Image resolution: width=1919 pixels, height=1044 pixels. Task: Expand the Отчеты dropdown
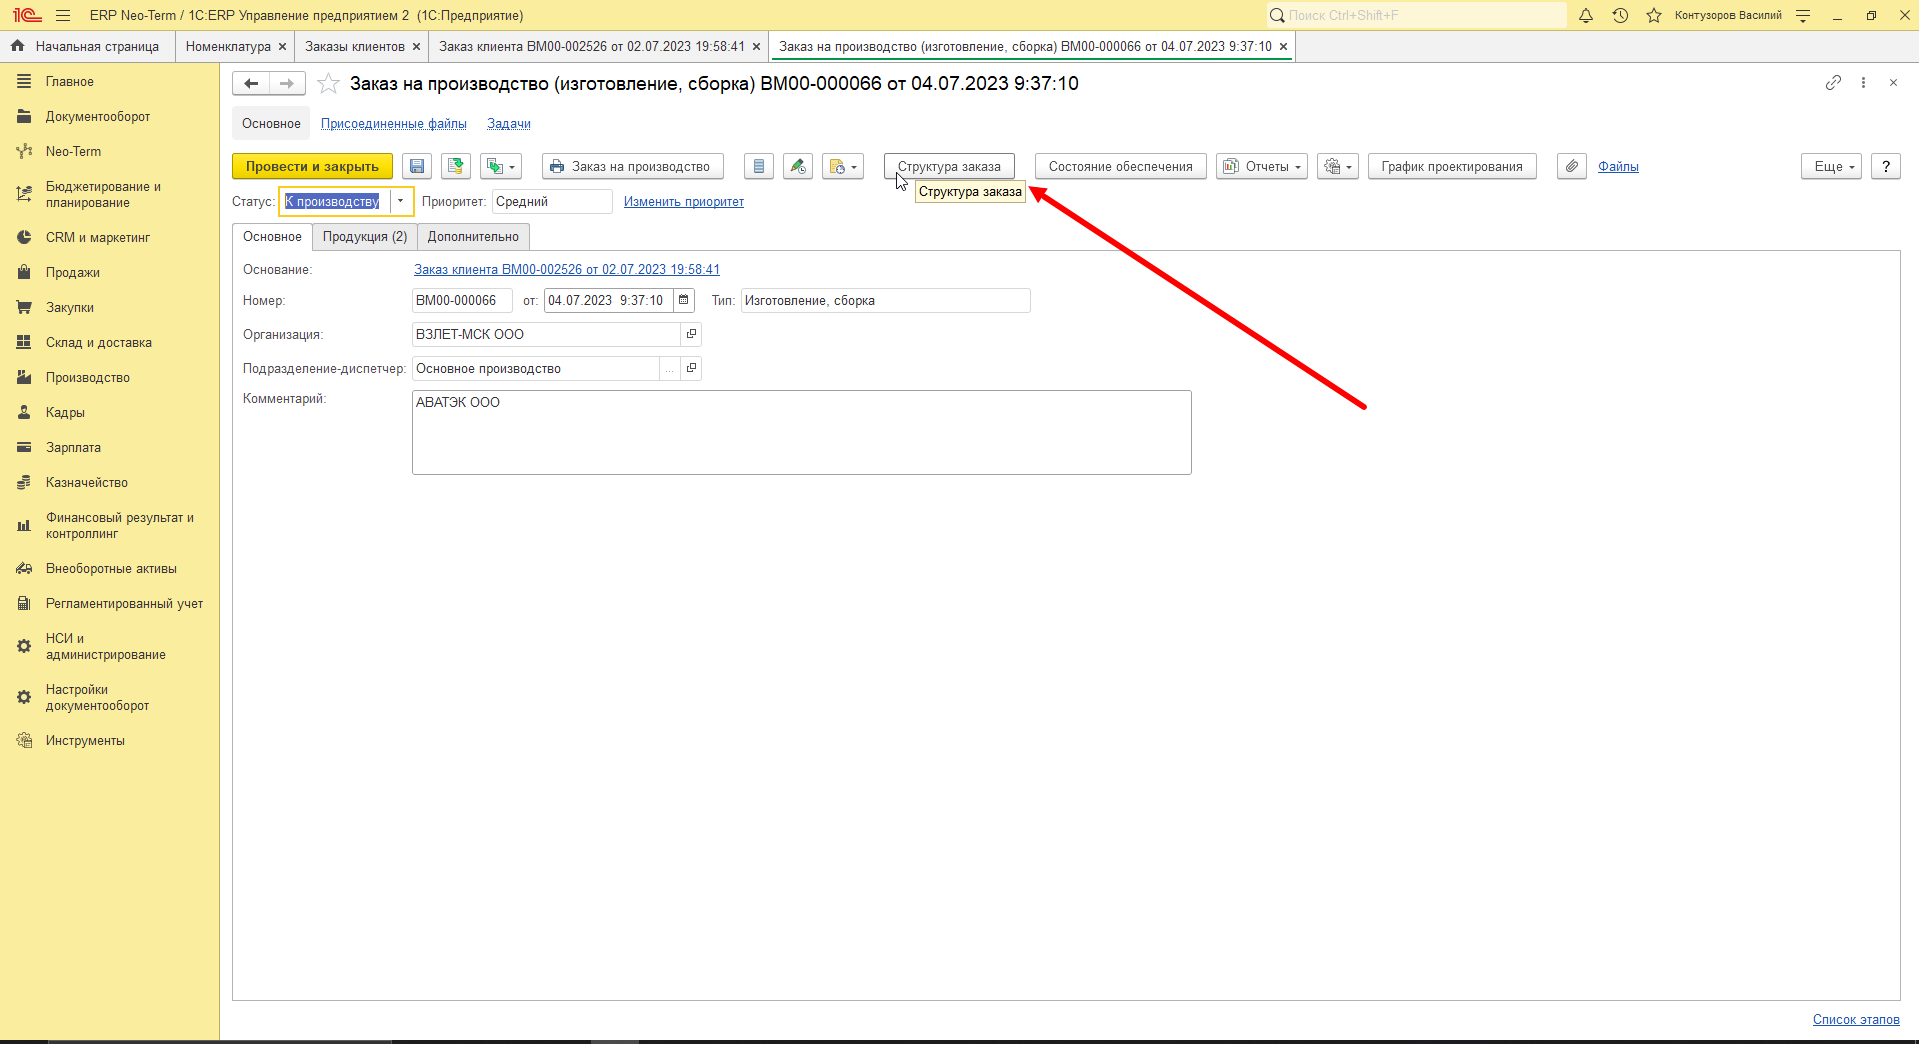click(1262, 167)
